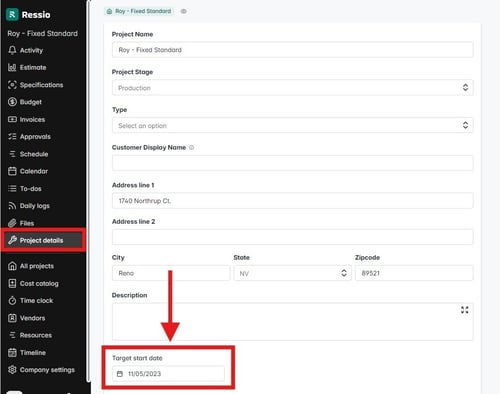This screenshot has height=394, width=500.
Task: Click the Project details wrench icon
Action: pos(12,240)
